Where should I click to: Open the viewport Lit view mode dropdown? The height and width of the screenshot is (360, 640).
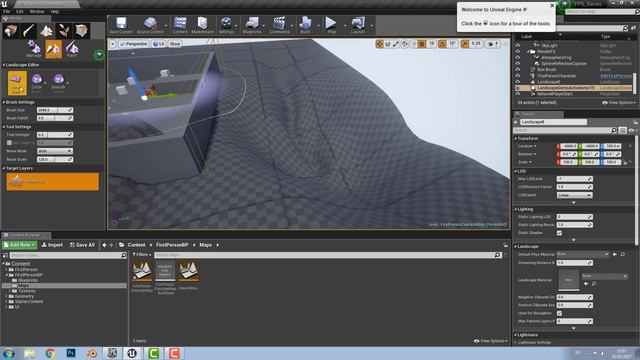tap(159, 44)
